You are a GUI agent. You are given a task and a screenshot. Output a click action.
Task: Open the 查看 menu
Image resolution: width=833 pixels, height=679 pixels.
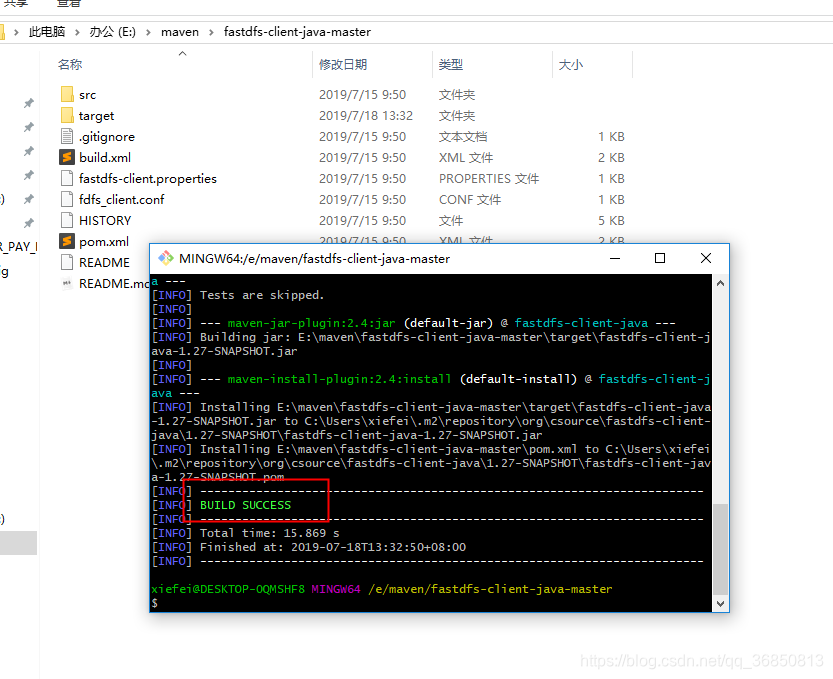point(69,5)
